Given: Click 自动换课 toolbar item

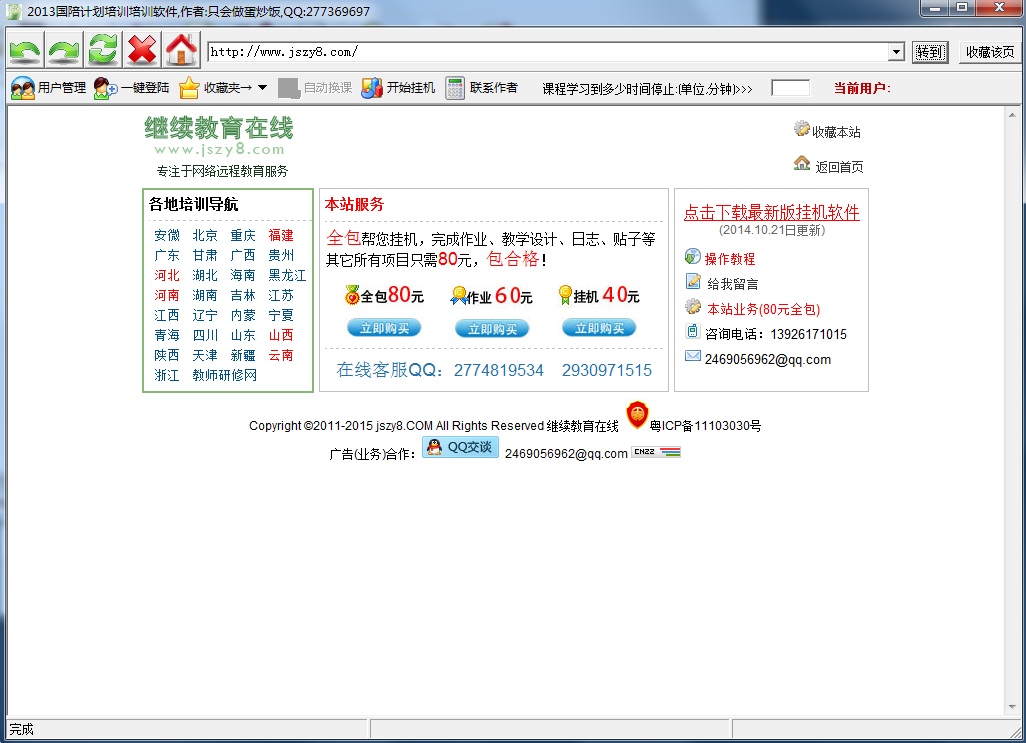Looking at the screenshot, I should pyautogui.click(x=315, y=88).
